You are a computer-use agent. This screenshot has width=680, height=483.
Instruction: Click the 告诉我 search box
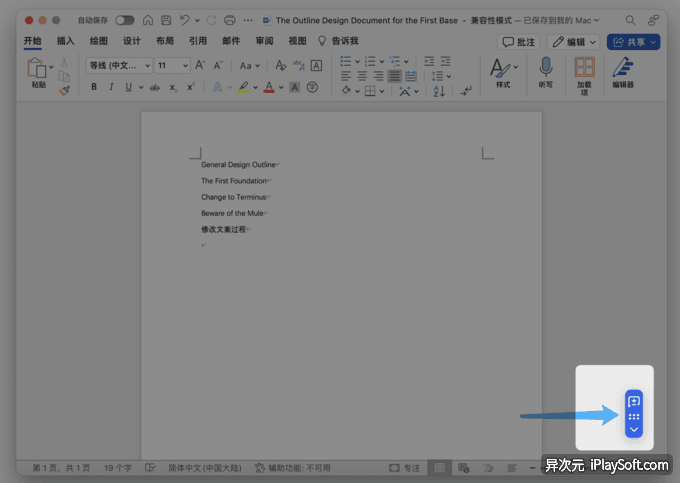click(x=339, y=41)
